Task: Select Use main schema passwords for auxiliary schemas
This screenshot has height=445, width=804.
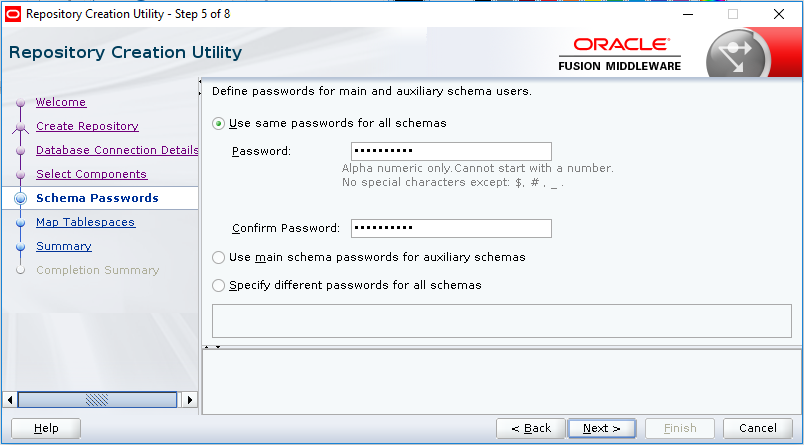Action: pyautogui.click(x=219, y=258)
